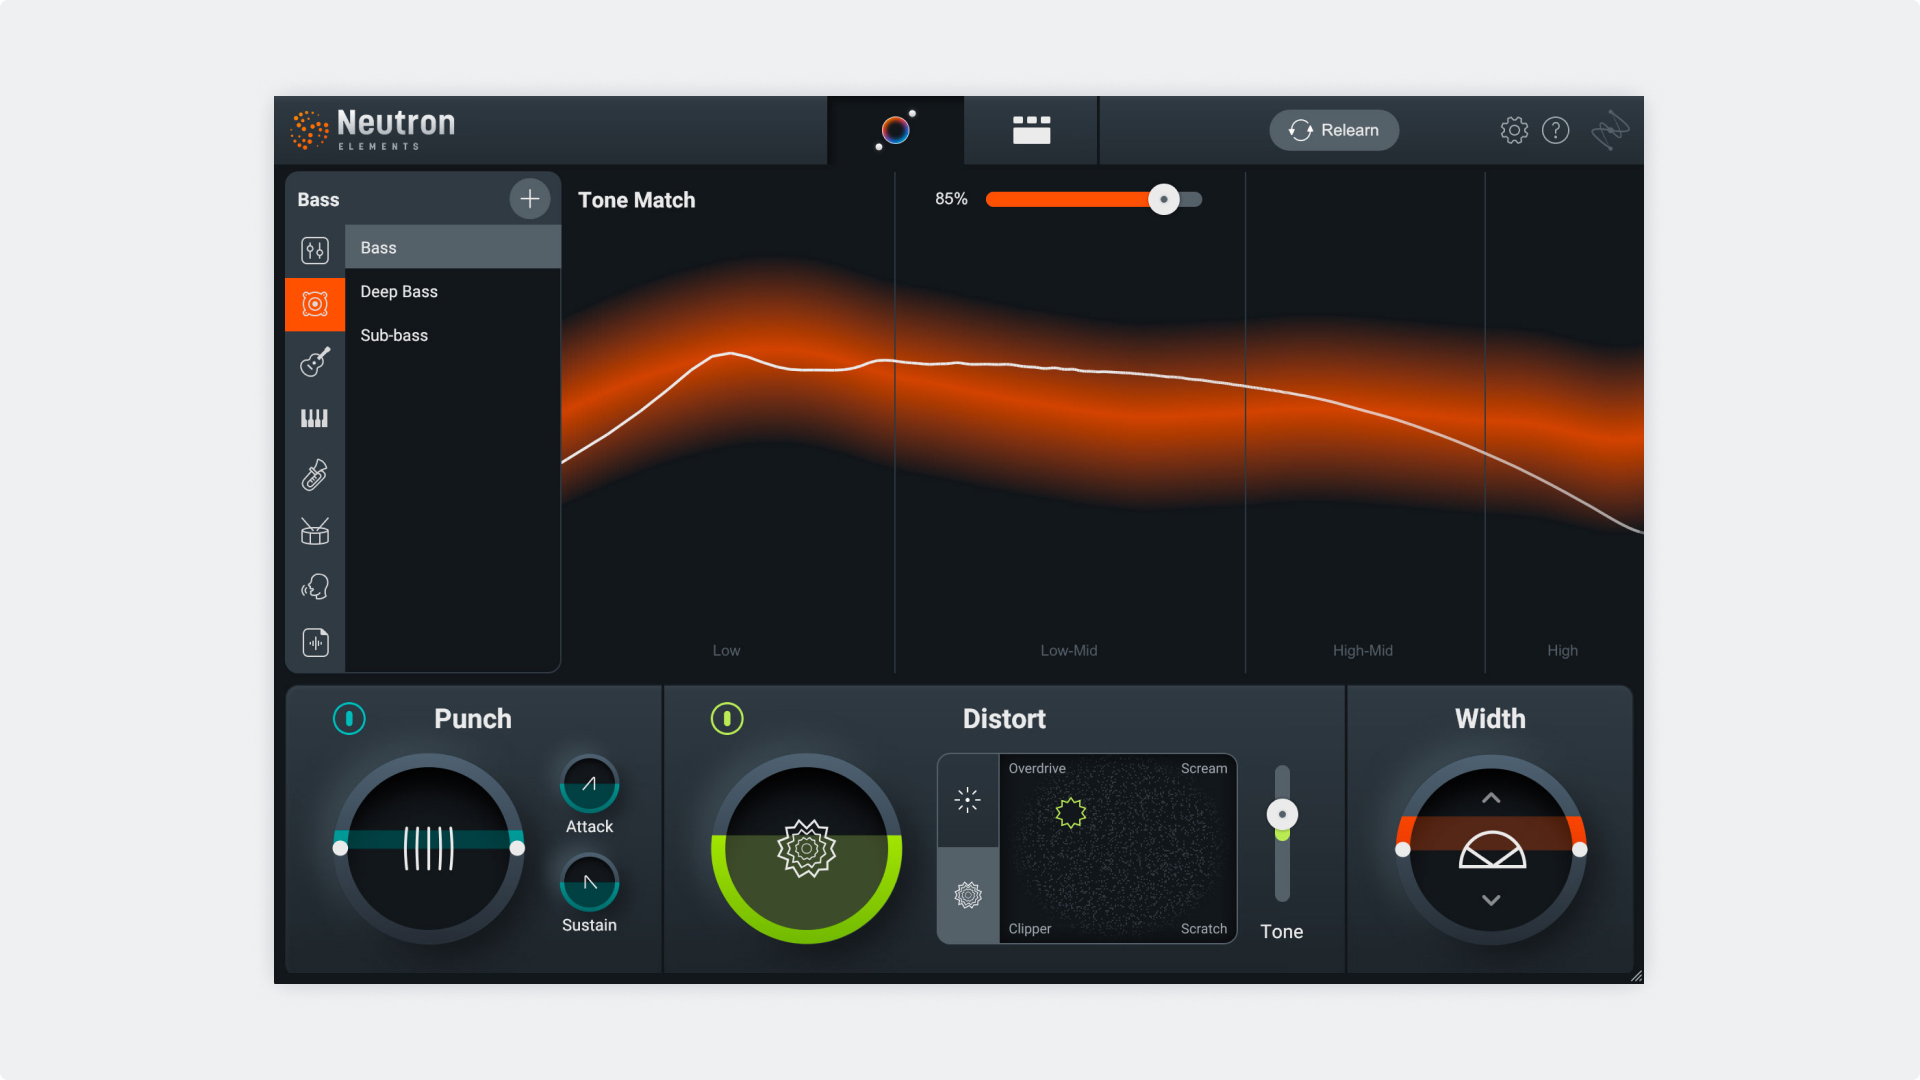Select the Deep Bass target
Viewport: 1920px width, 1080px height.
point(399,291)
